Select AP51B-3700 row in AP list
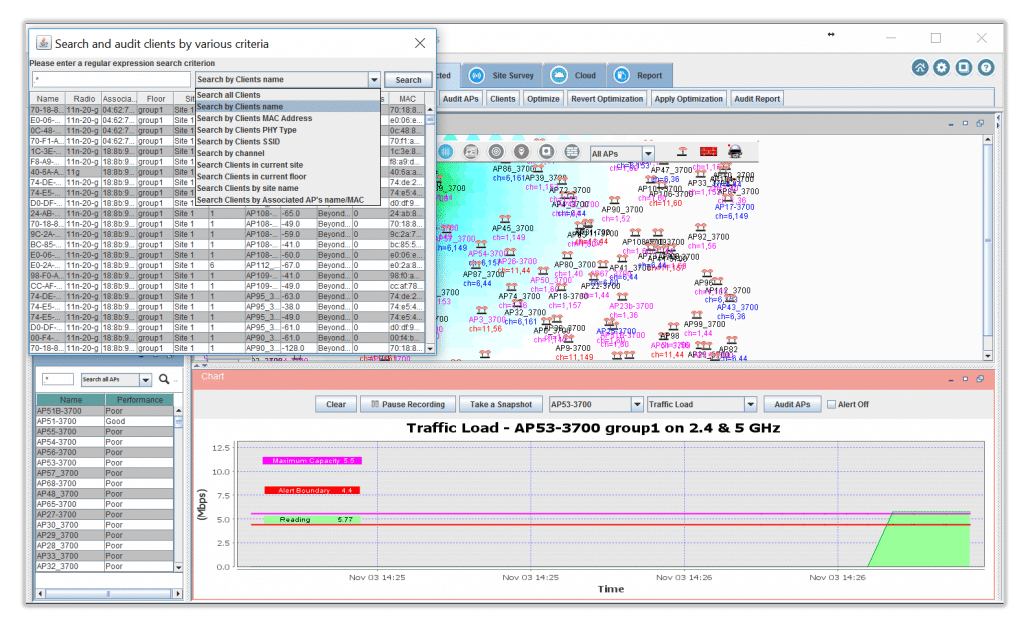 point(105,411)
